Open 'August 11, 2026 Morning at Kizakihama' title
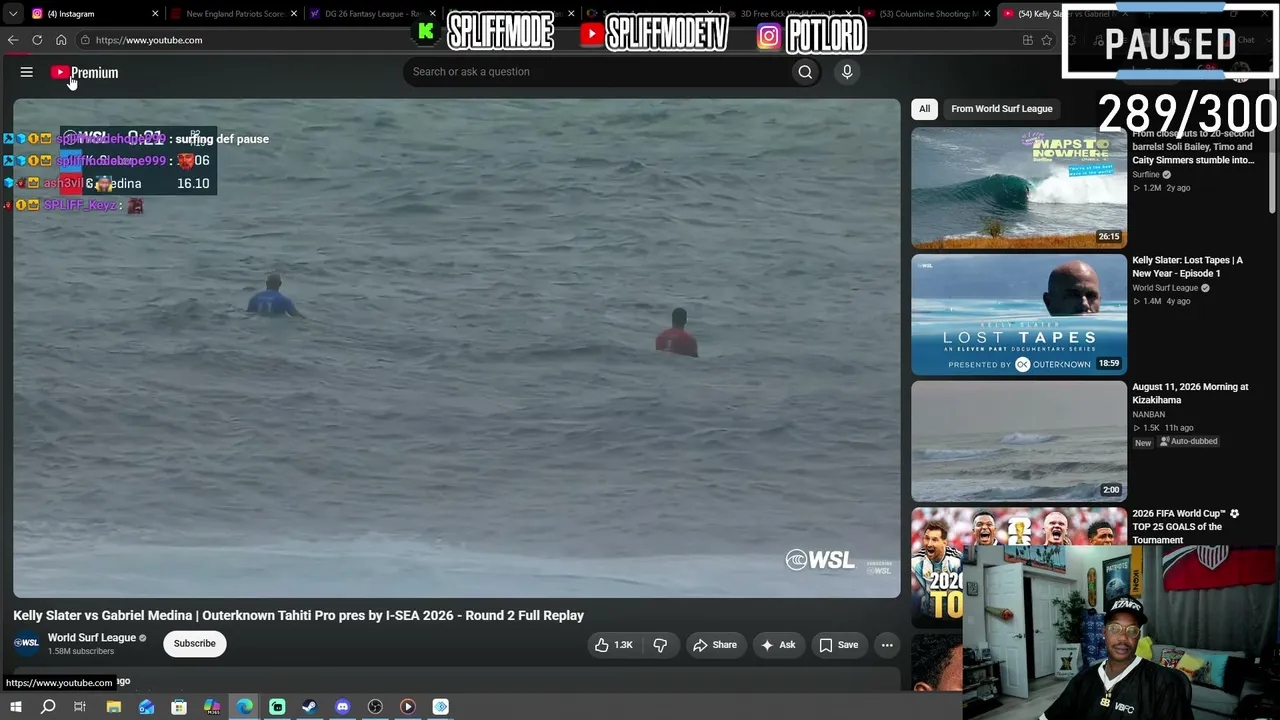This screenshot has height=720, width=1280. tap(1190, 393)
